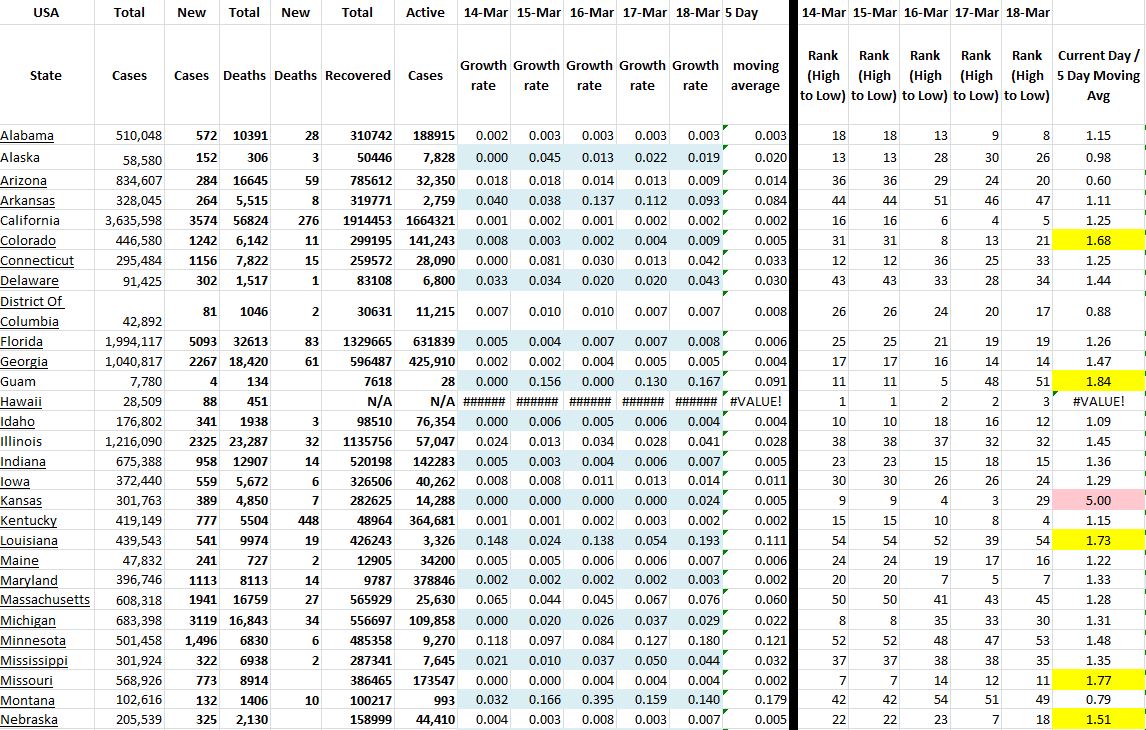Open the Nebraska state link
Screen dimensions: 1146x730
pyautogui.click(x=29, y=720)
